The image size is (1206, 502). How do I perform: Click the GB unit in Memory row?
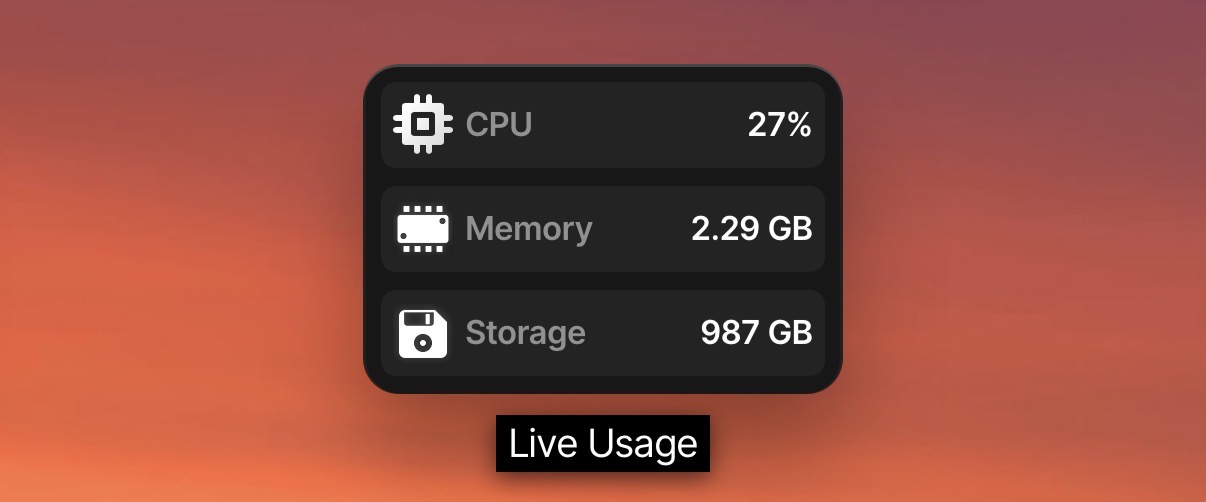789,229
